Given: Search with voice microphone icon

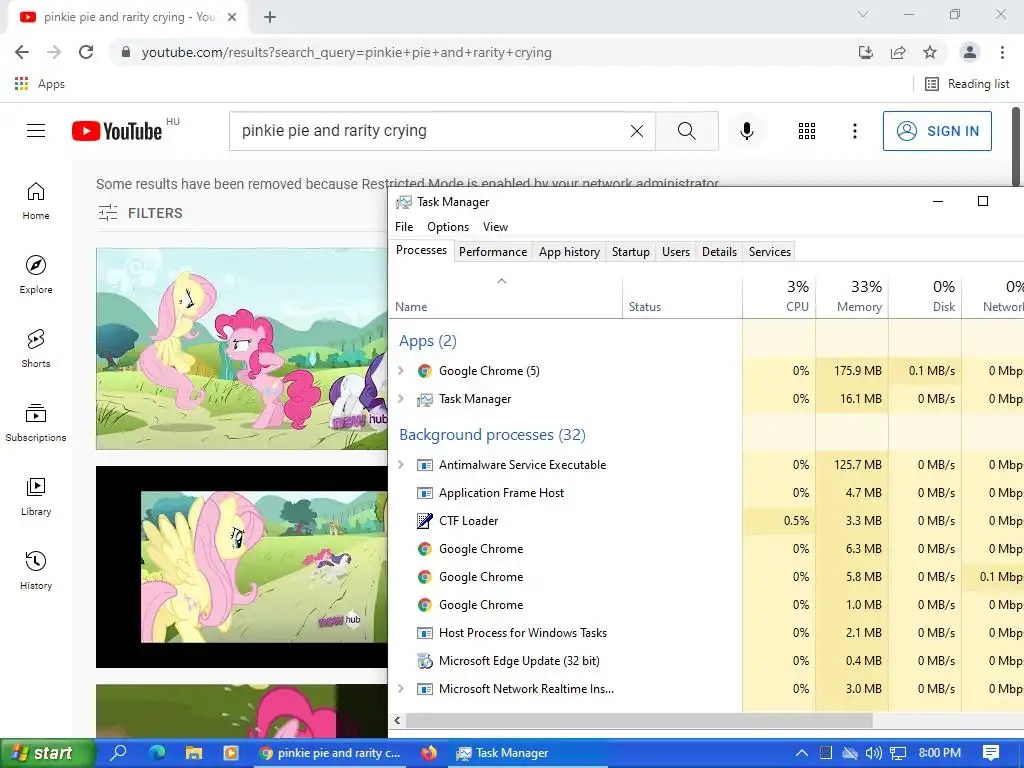Looking at the screenshot, I should [x=746, y=131].
